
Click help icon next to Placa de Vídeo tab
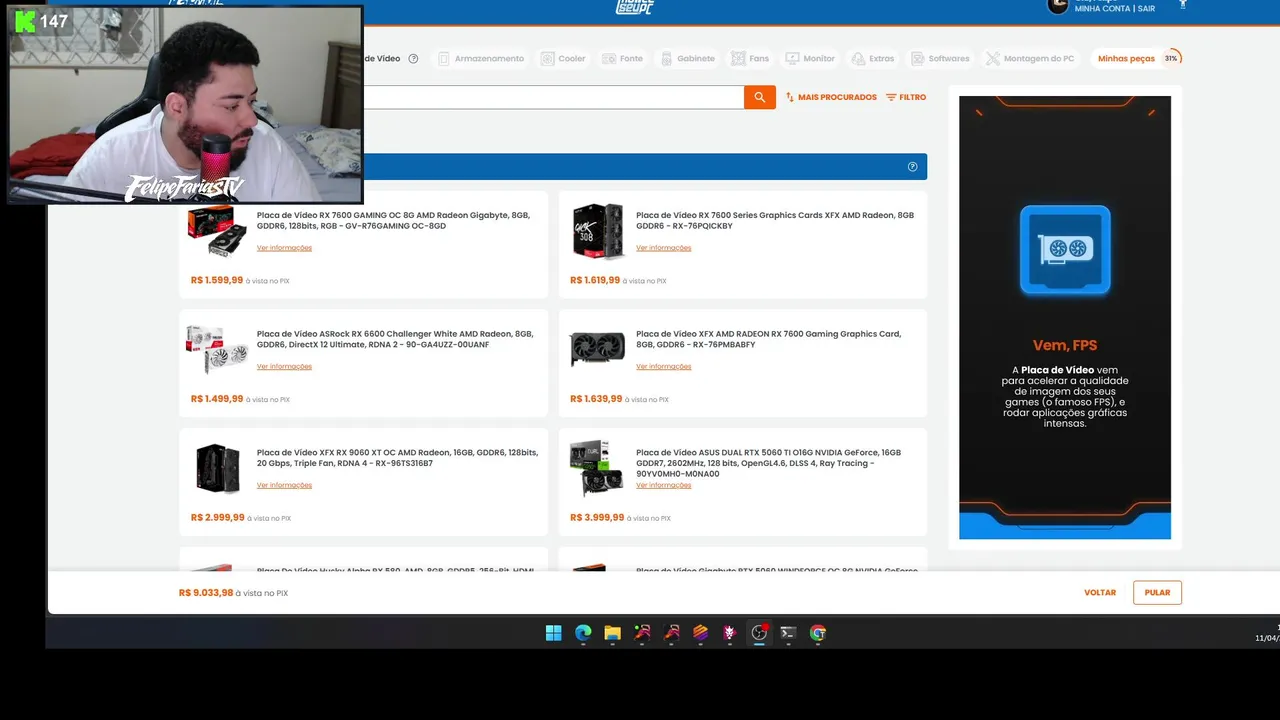pos(413,59)
